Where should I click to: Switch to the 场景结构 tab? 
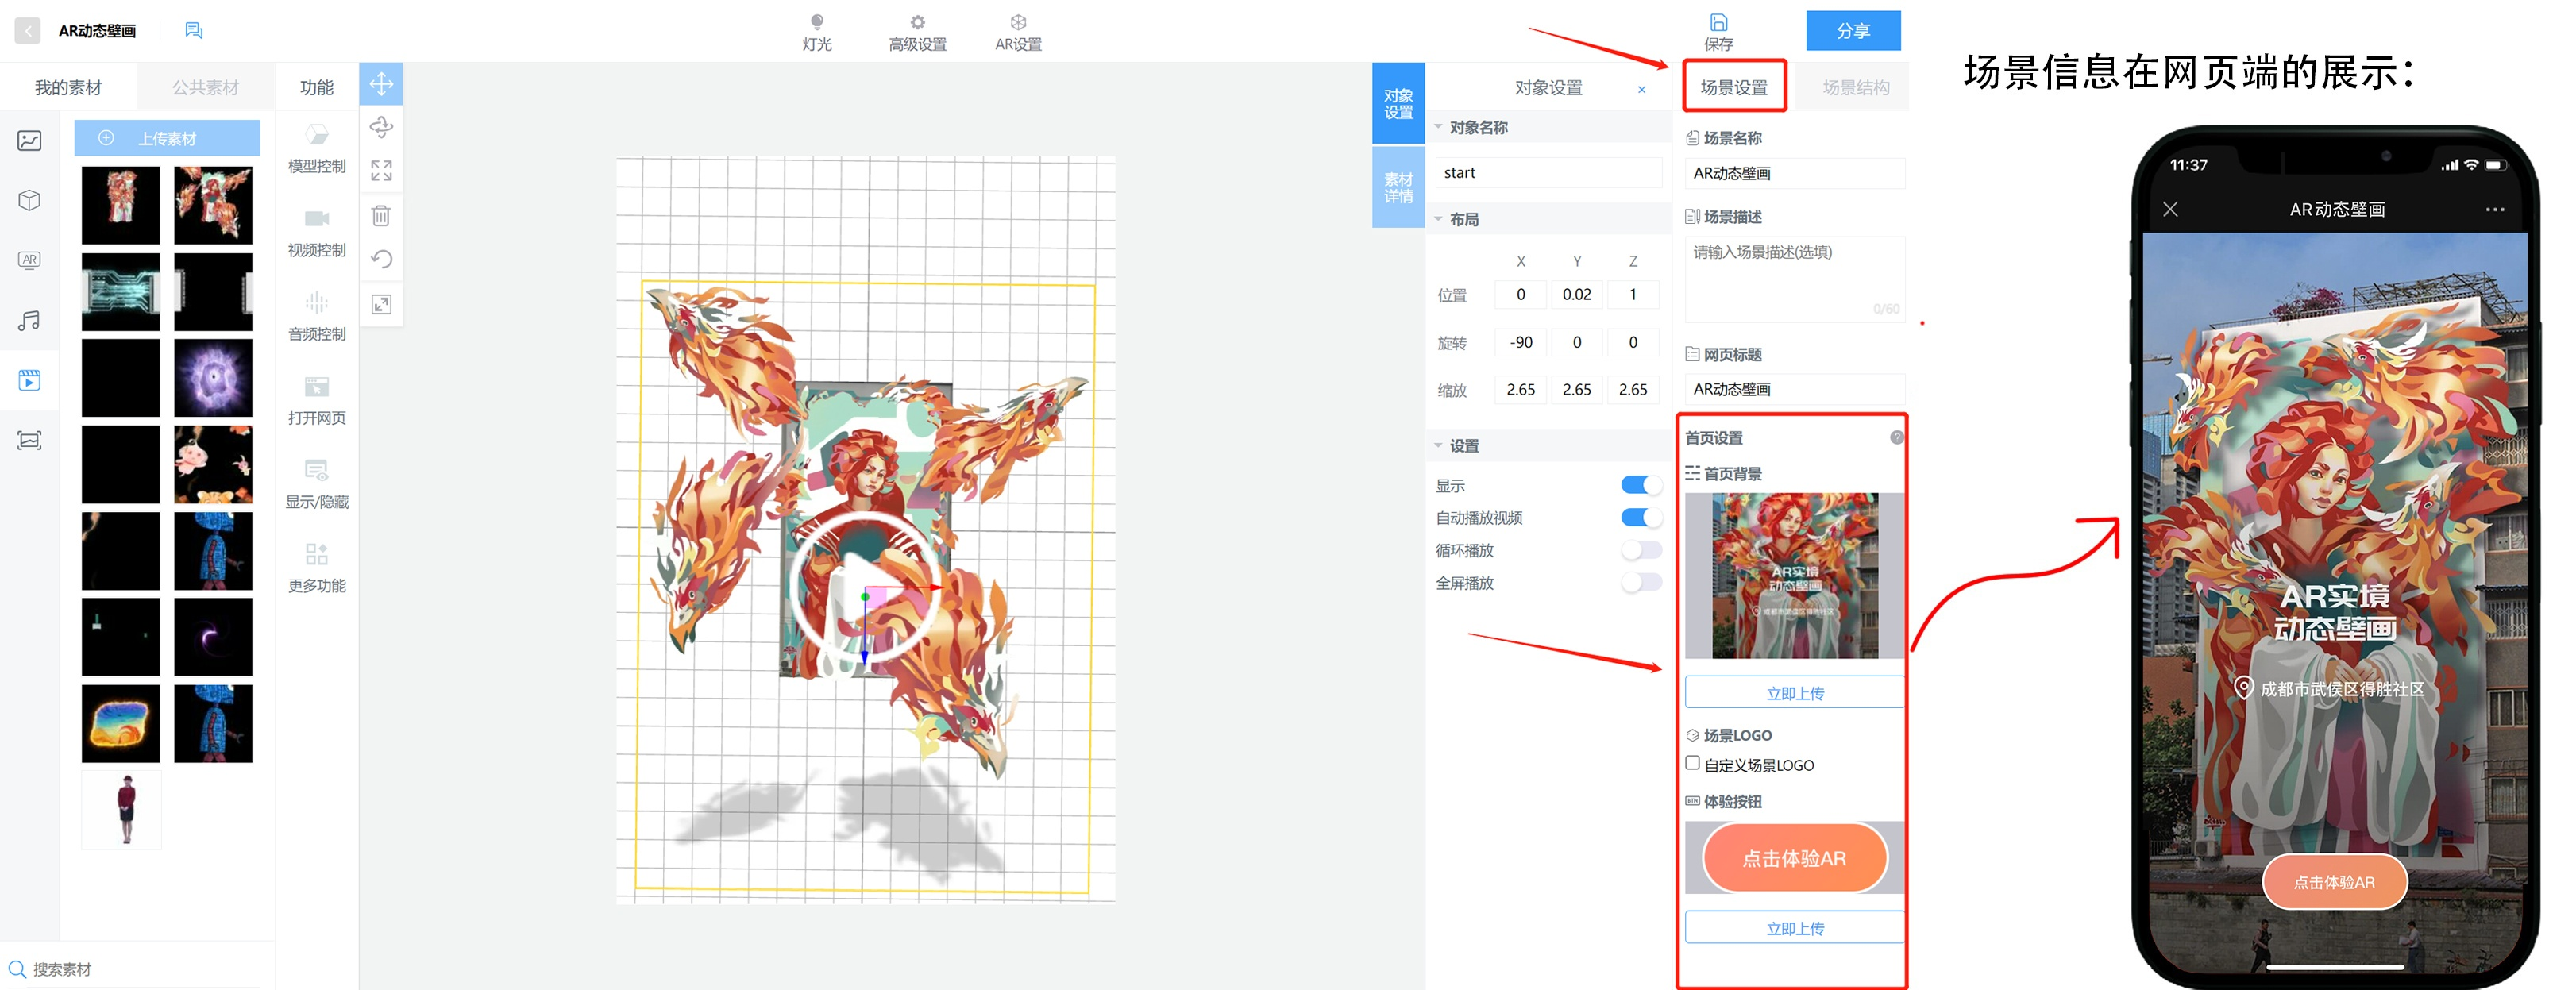pyautogui.click(x=1855, y=88)
